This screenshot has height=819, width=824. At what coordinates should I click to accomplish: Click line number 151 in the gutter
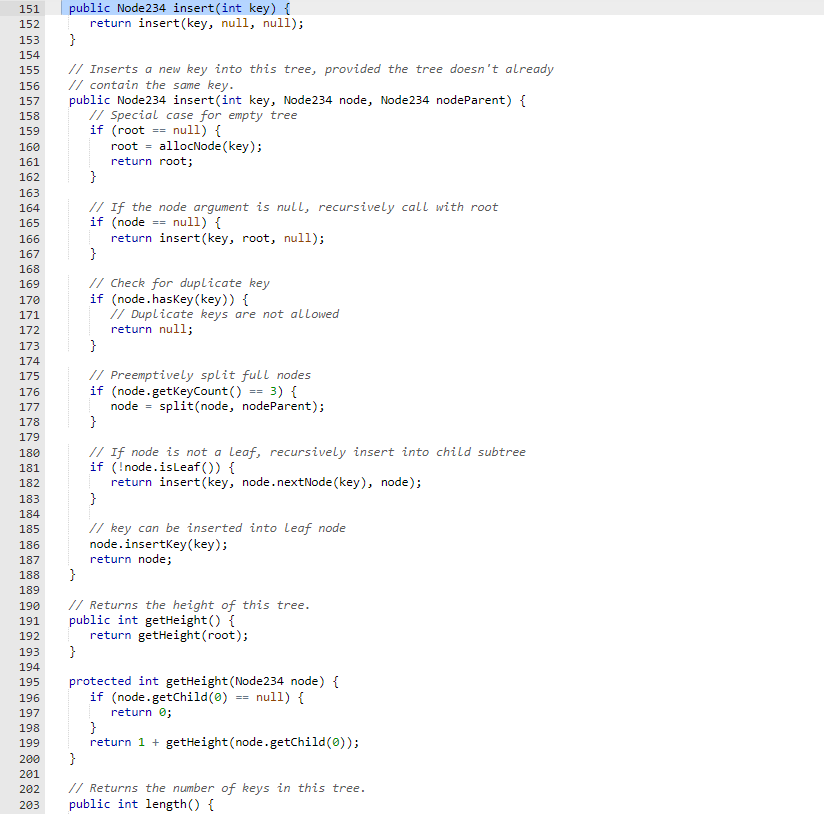pyautogui.click(x=28, y=8)
